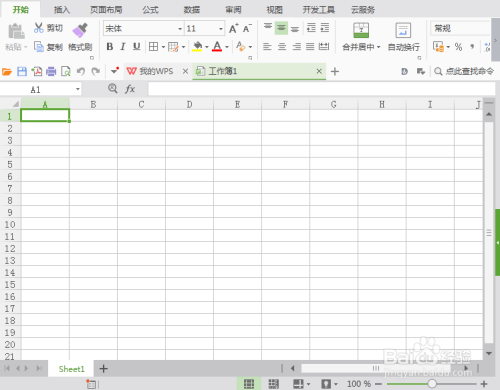Open the font name 宋体 dropdown
The height and width of the screenshot is (390, 500).
(180, 29)
